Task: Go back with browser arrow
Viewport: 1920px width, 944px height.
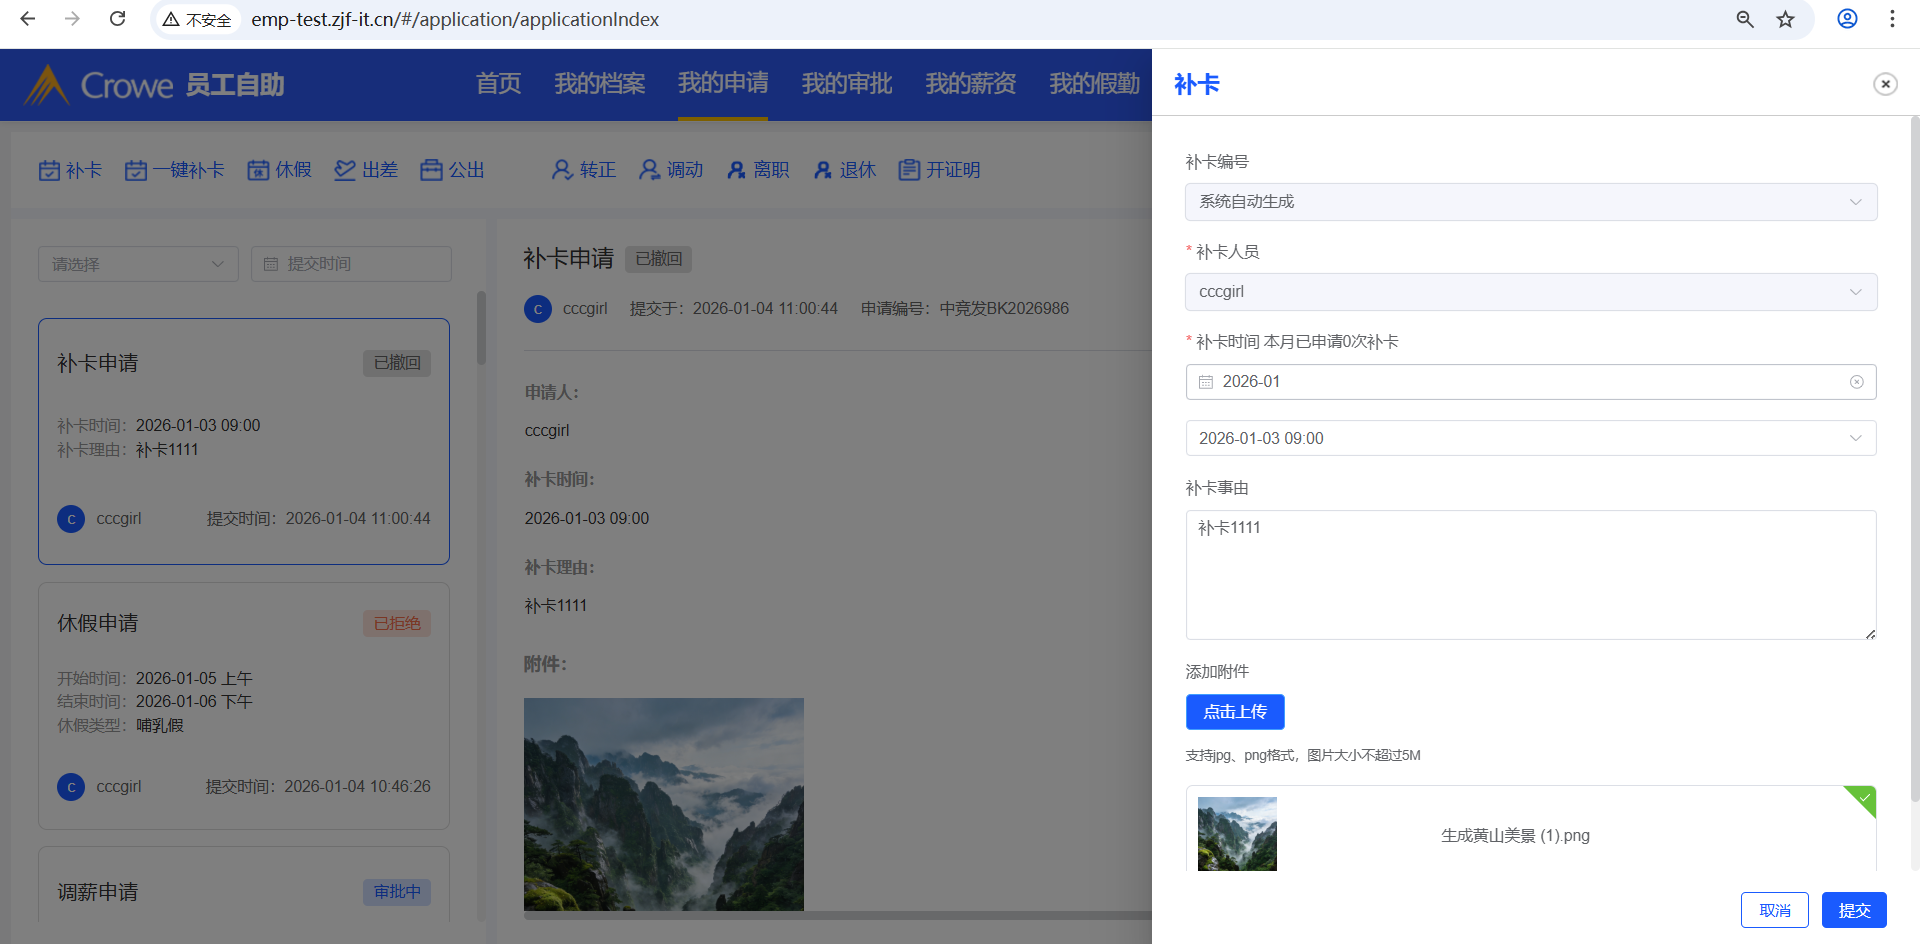Action: [28, 19]
